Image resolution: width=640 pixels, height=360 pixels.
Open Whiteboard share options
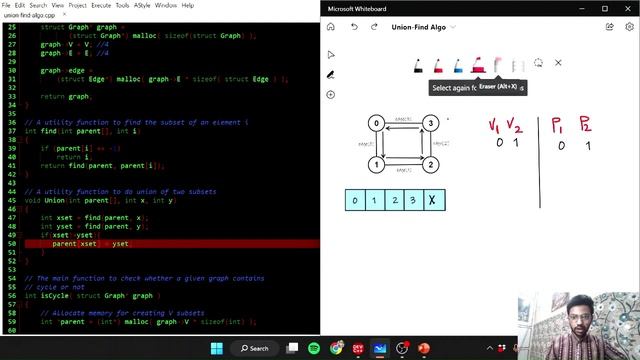click(609, 27)
